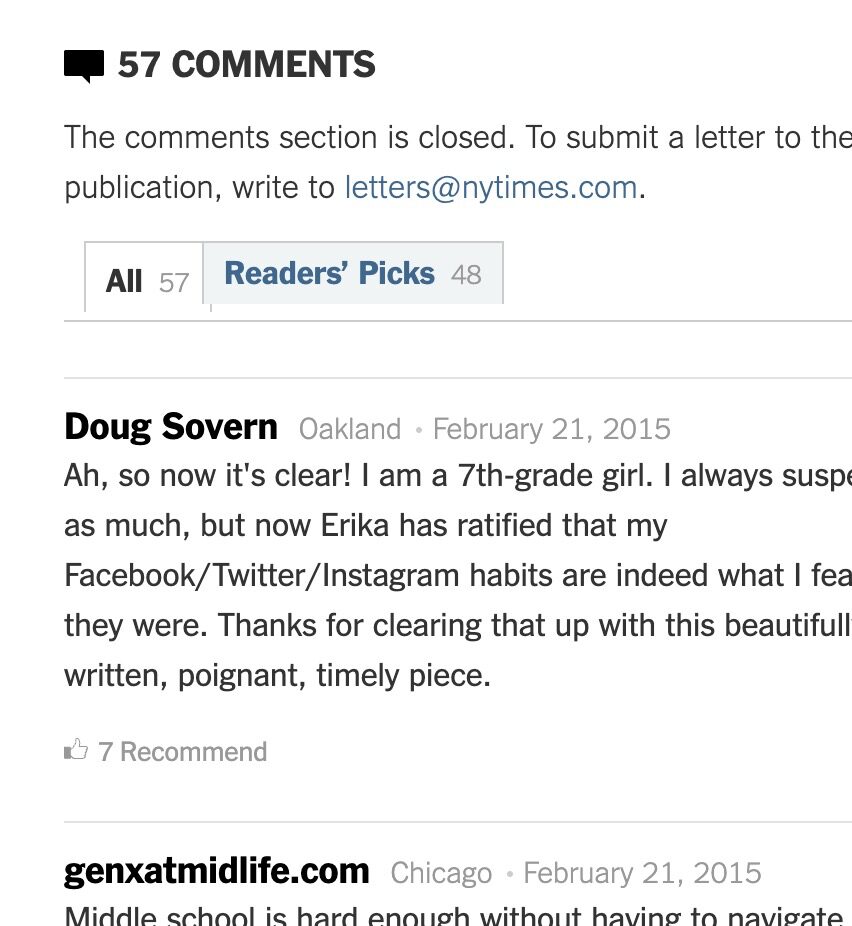Click commenter name genxatmidlife.com
The image size is (852, 926).
pyautogui.click(x=216, y=872)
